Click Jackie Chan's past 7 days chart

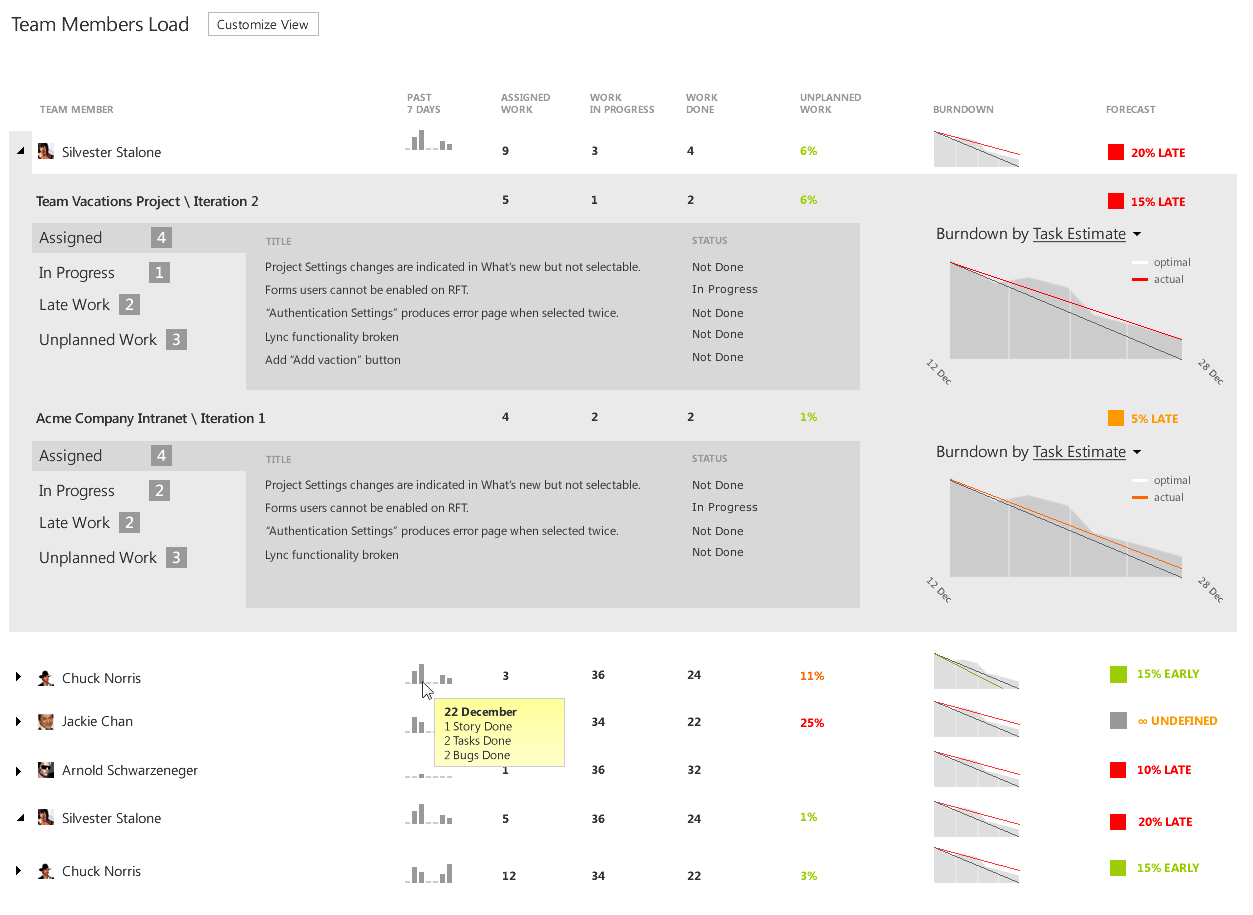point(418,724)
